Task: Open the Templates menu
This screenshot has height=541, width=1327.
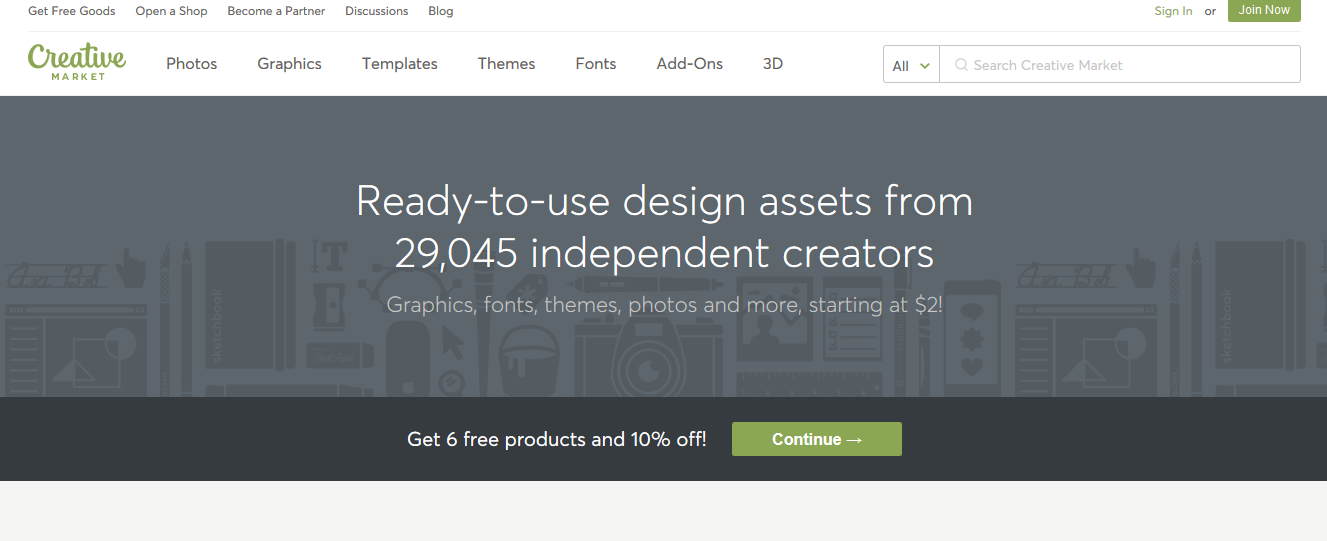Action: [x=400, y=64]
